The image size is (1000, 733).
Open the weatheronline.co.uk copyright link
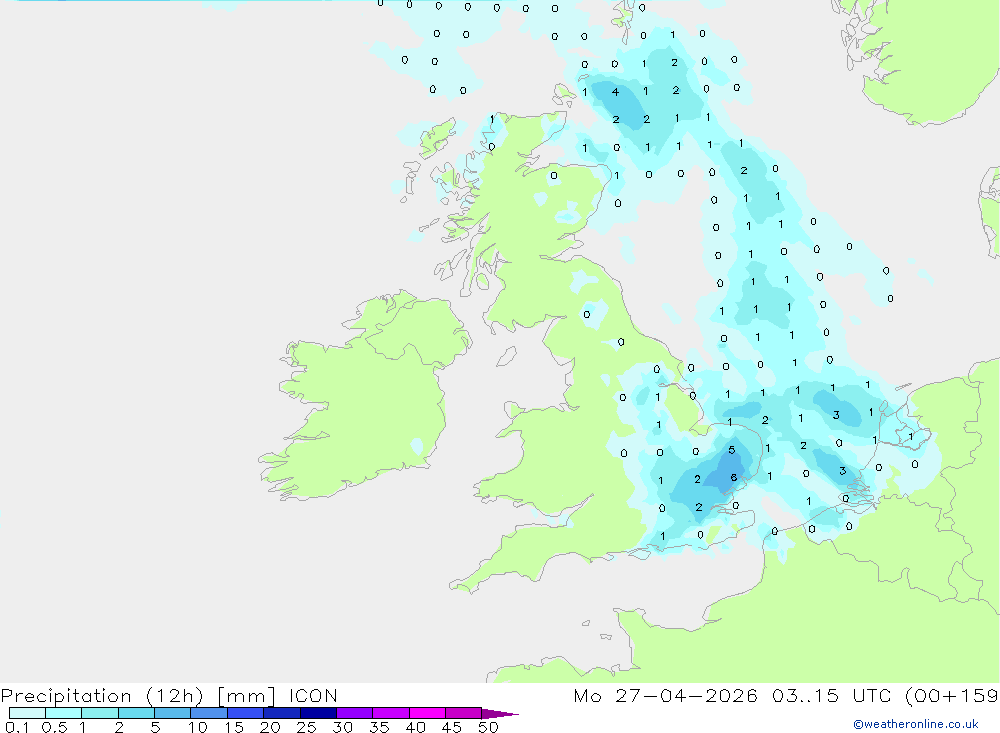coord(915,723)
